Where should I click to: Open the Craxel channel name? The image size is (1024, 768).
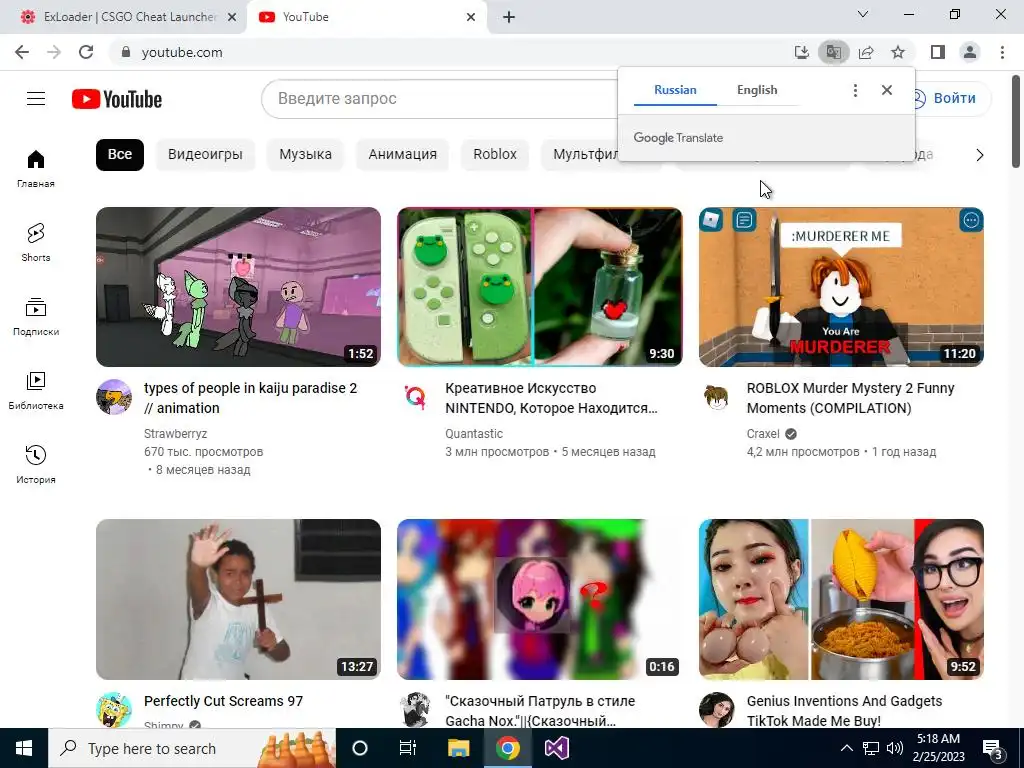(x=763, y=434)
